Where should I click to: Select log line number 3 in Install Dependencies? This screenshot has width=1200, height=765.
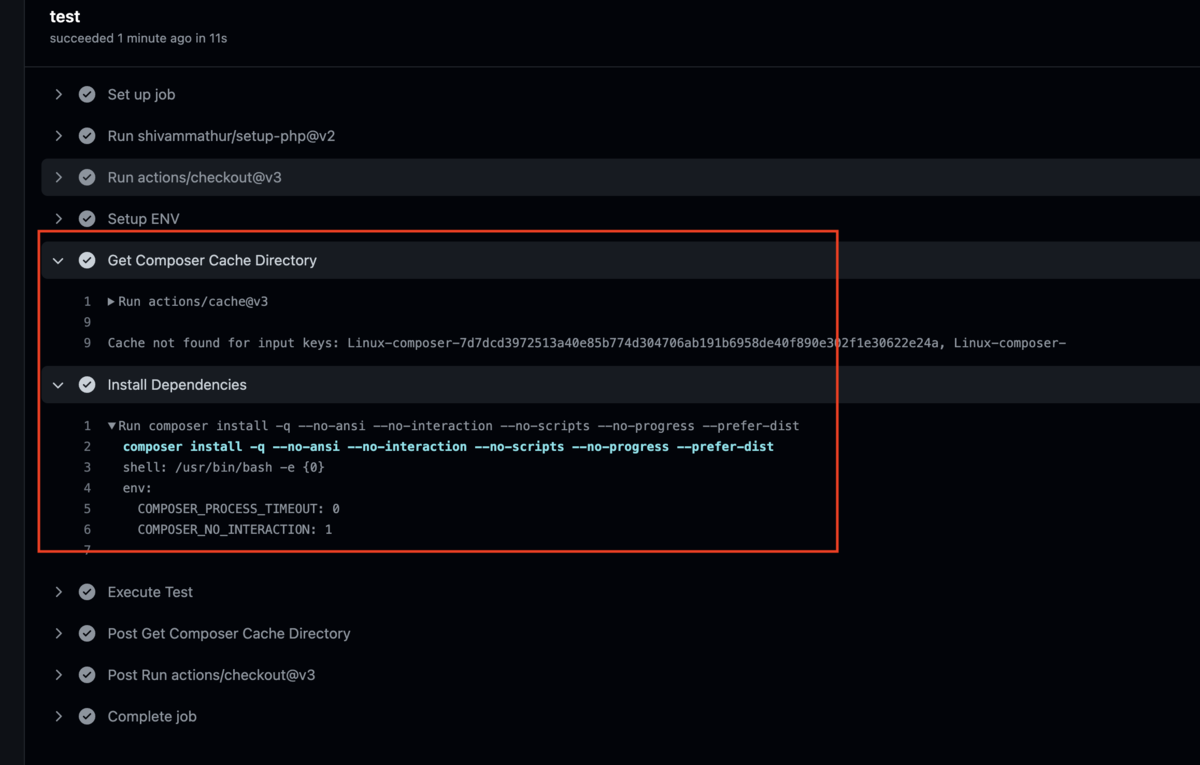click(87, 467)
